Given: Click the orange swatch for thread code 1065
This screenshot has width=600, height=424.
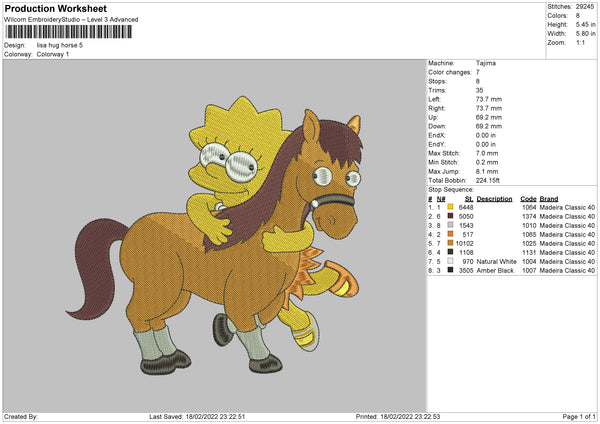Looking at the screenshot, I should [x=450, y=234].
